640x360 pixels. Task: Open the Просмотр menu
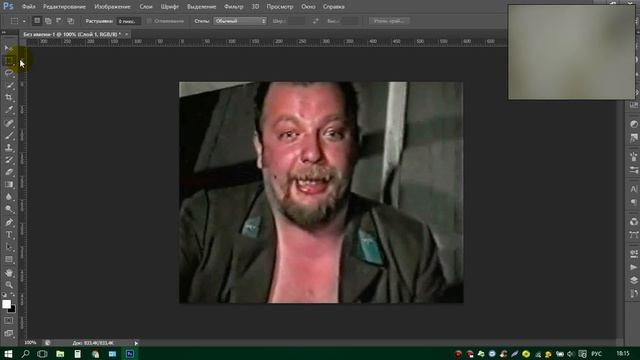click(280, 7)
